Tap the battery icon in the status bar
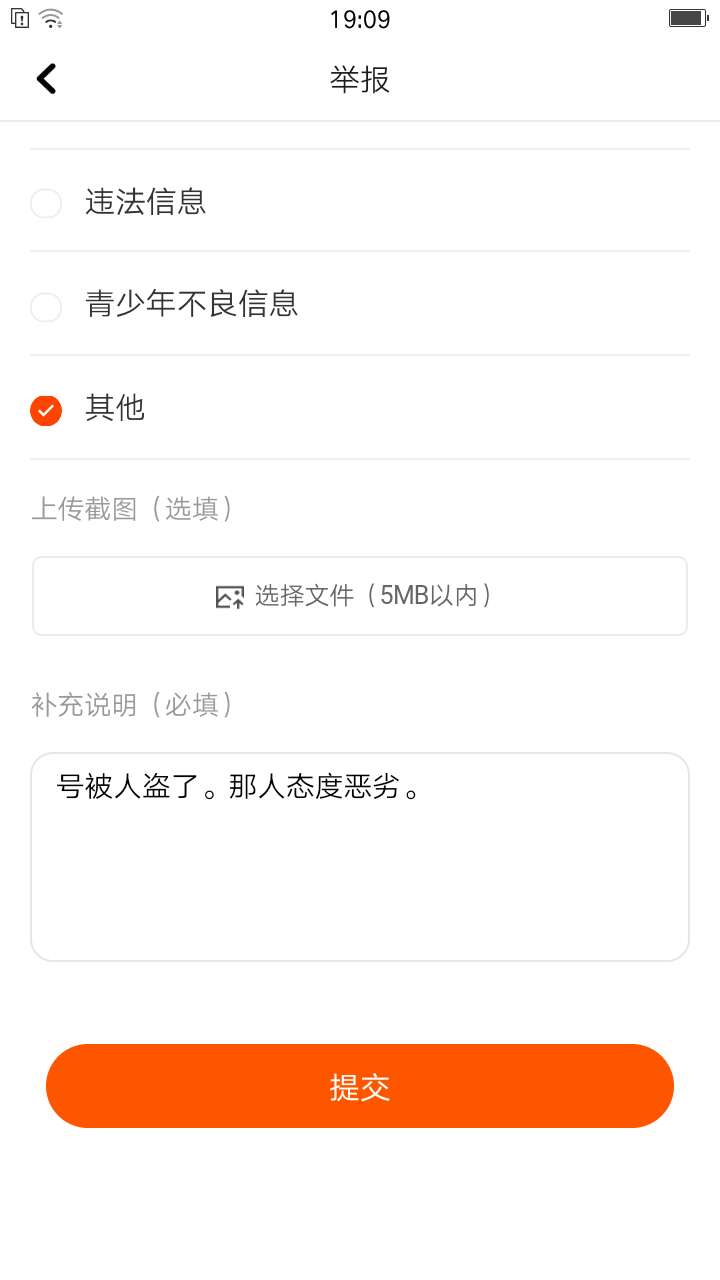This screenshot has width=720, height=1280. click(688, 18)
